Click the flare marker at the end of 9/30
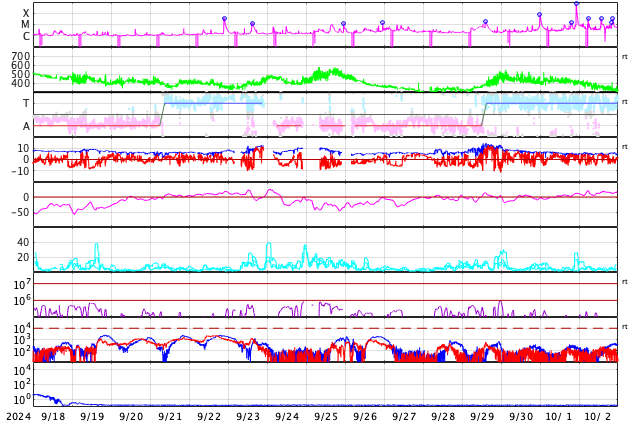This screenshot has height=424, width=634. coord(539,15)
